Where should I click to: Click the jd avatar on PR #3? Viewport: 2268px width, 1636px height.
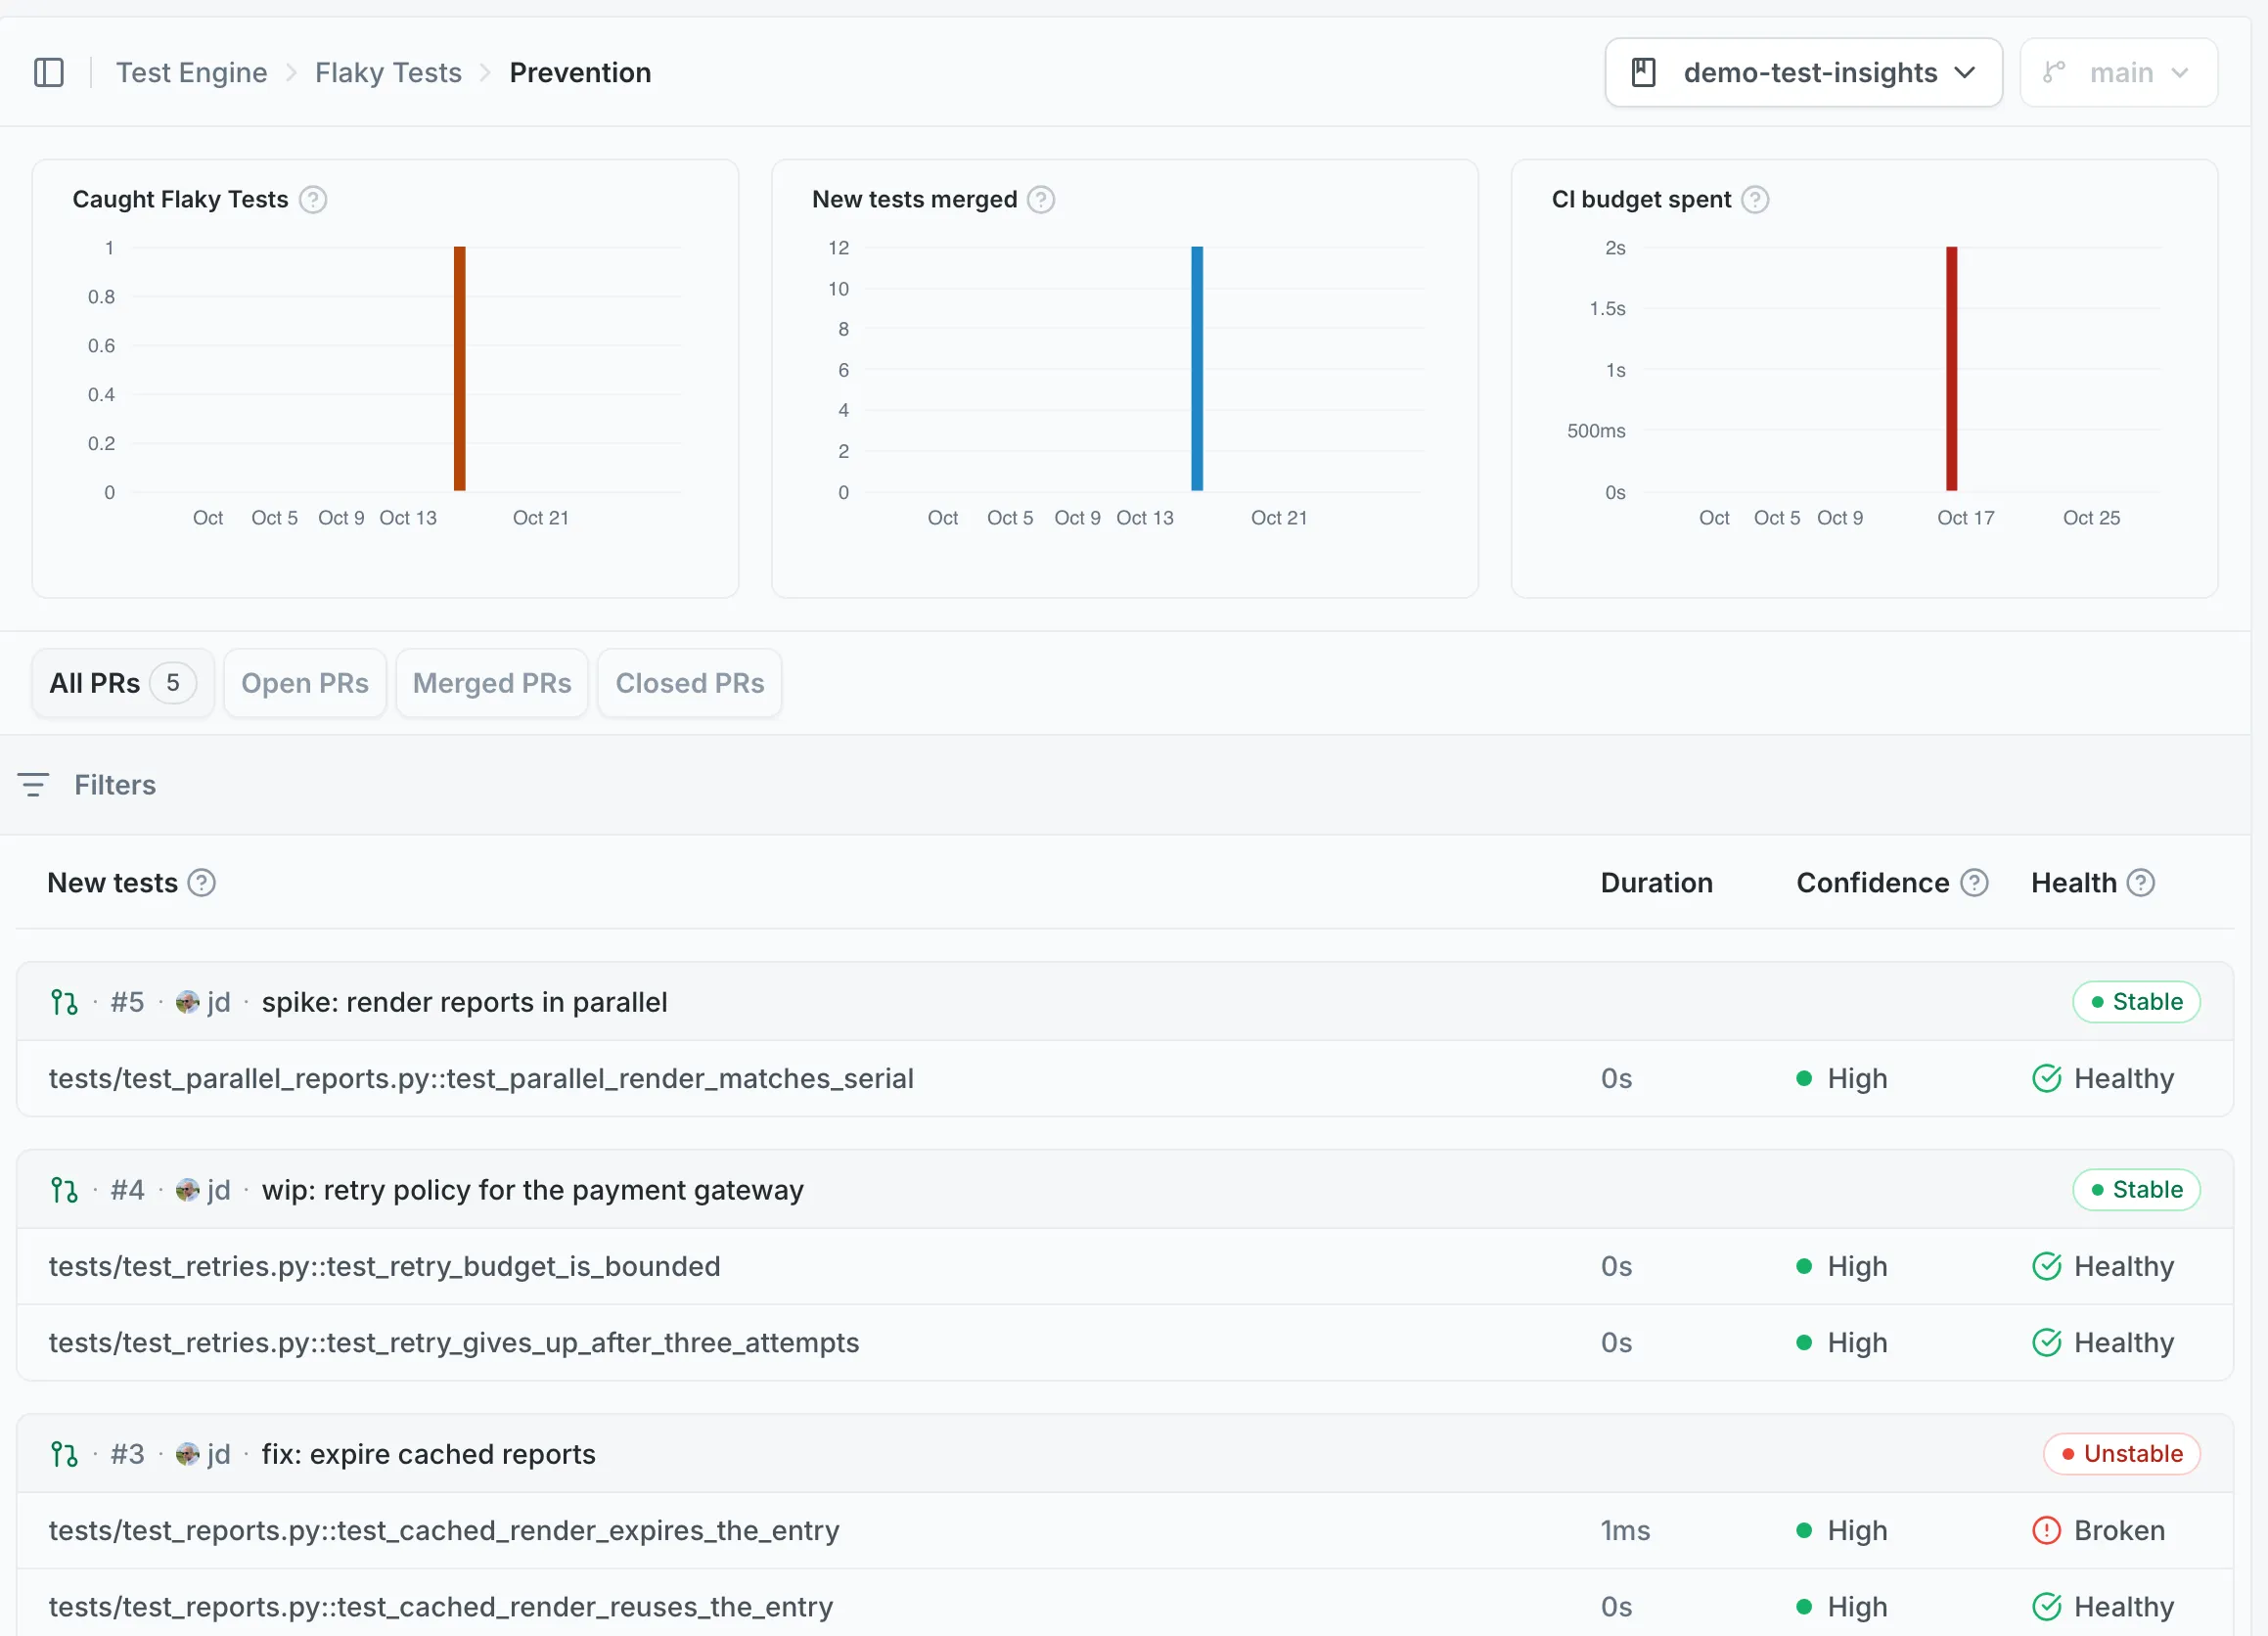pyautogui.click(x=187, y=1454)
